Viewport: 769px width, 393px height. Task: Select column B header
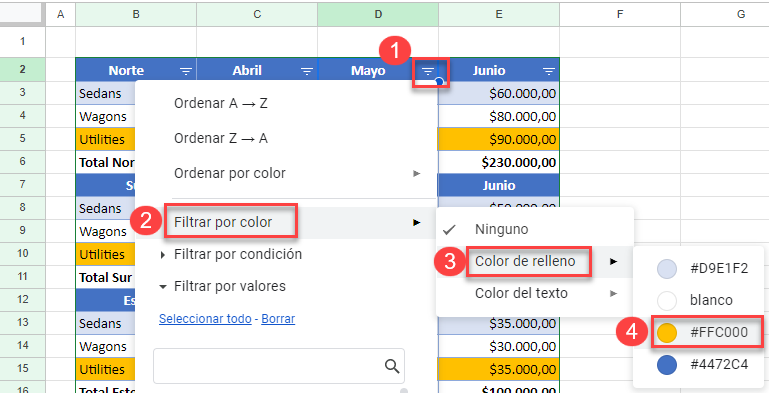point(136,14)
